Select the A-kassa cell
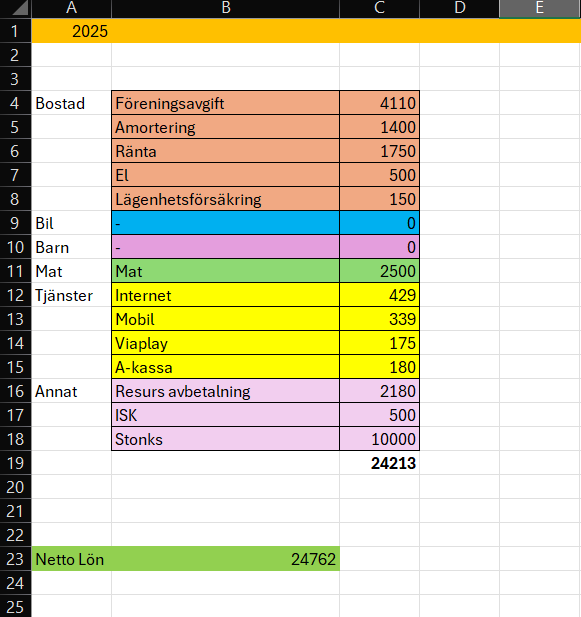 tap(225, 367)
